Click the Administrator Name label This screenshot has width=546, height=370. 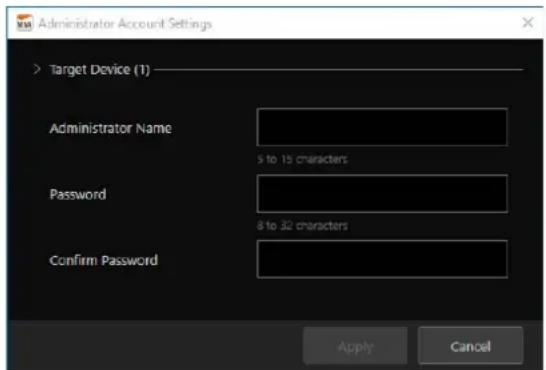(111, 128)
